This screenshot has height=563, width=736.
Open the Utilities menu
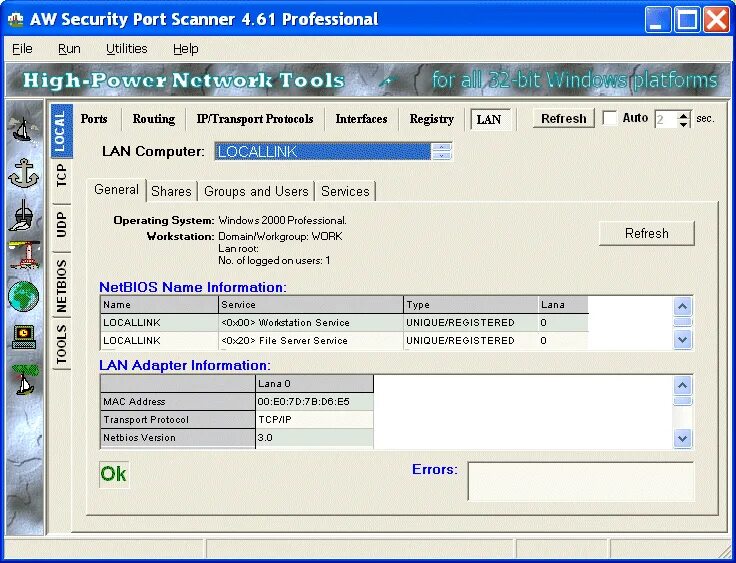[x=126, y=49]
